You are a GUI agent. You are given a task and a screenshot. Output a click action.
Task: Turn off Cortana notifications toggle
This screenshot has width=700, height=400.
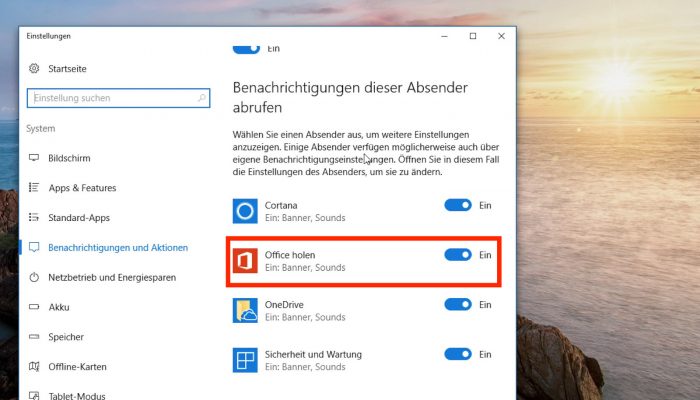coord(458,205)
